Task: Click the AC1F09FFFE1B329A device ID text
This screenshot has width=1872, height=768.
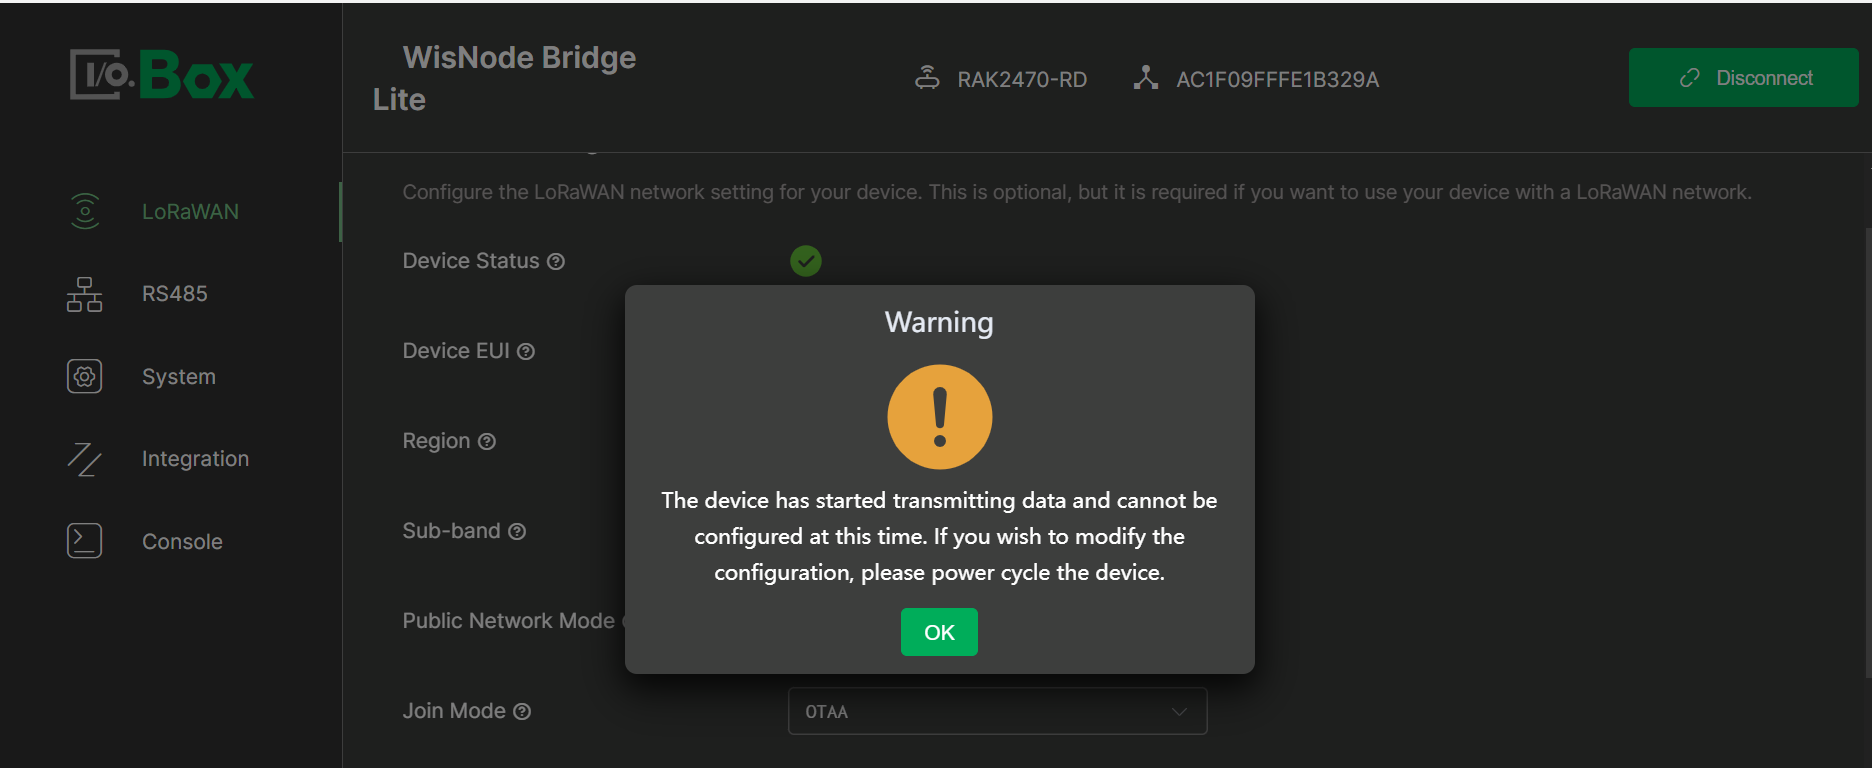Action: [1278, 80]
